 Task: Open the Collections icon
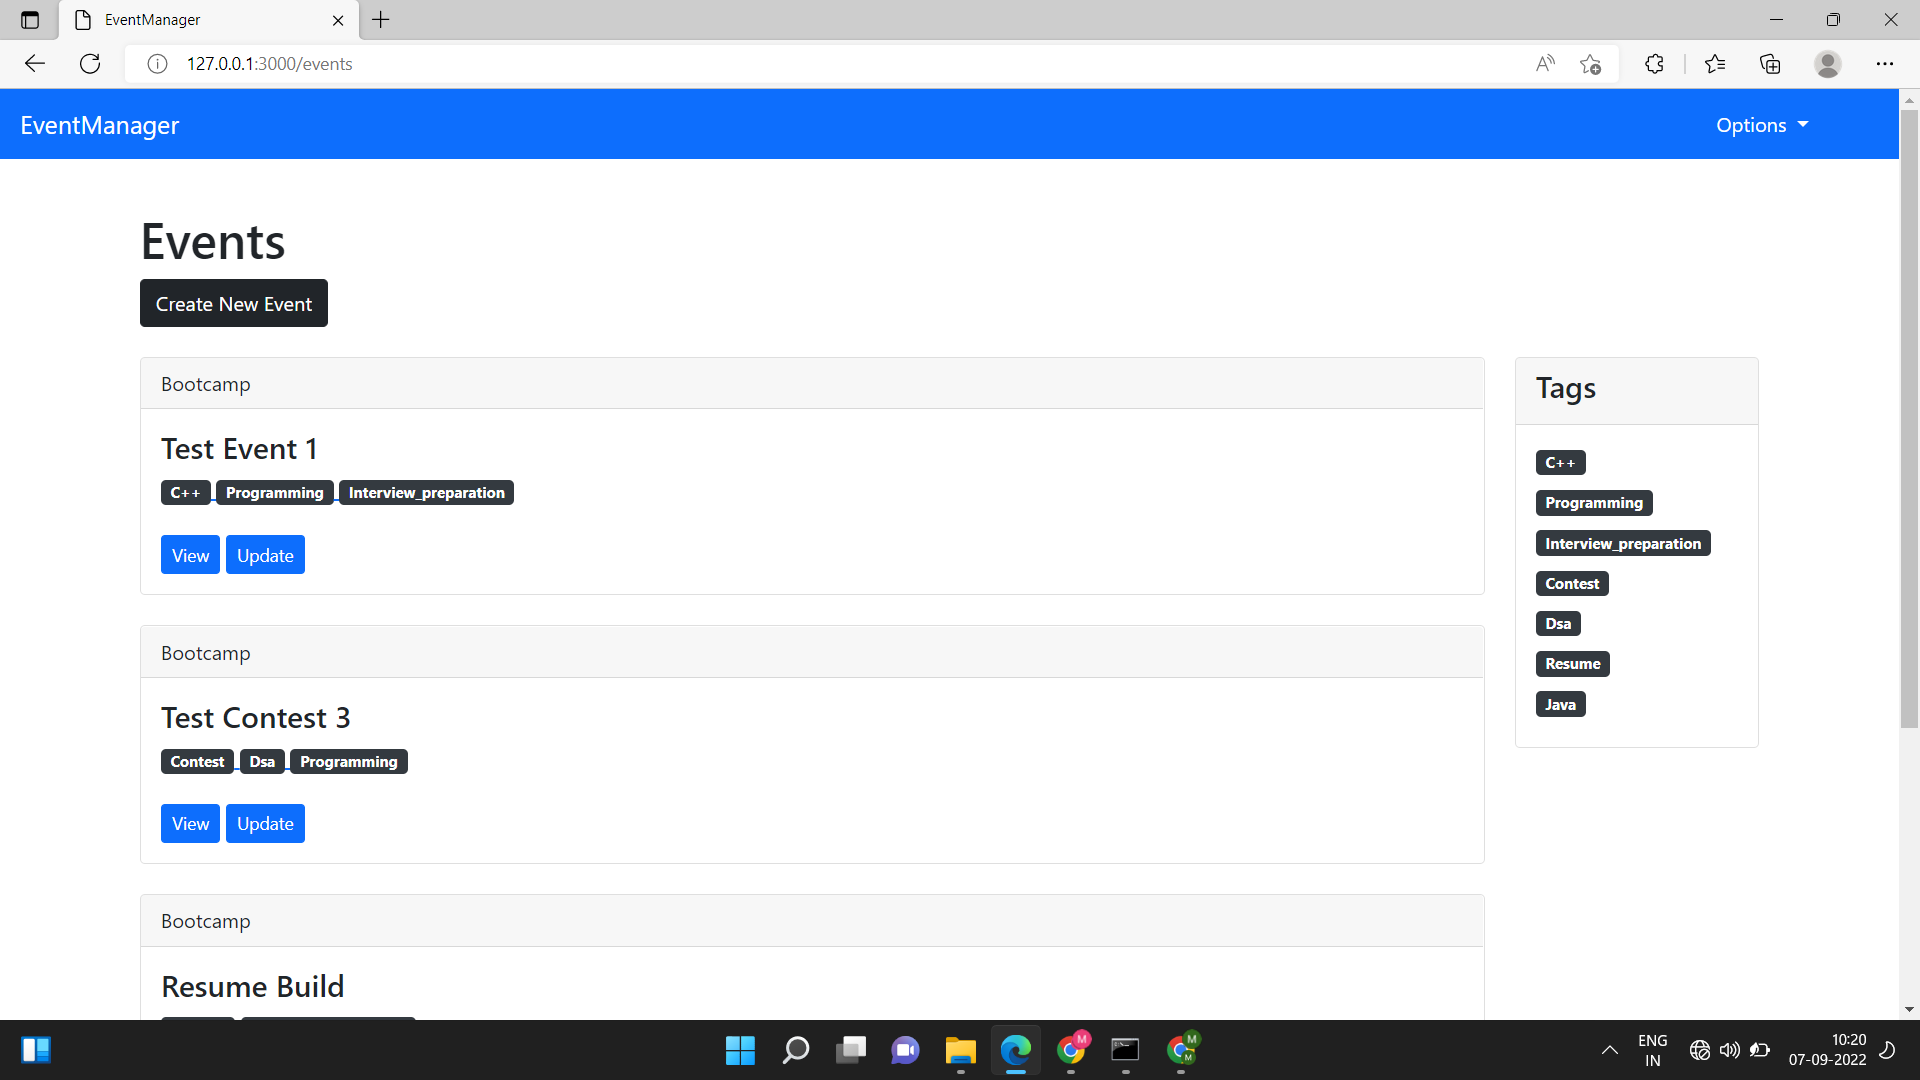(x=1770, y=63)
